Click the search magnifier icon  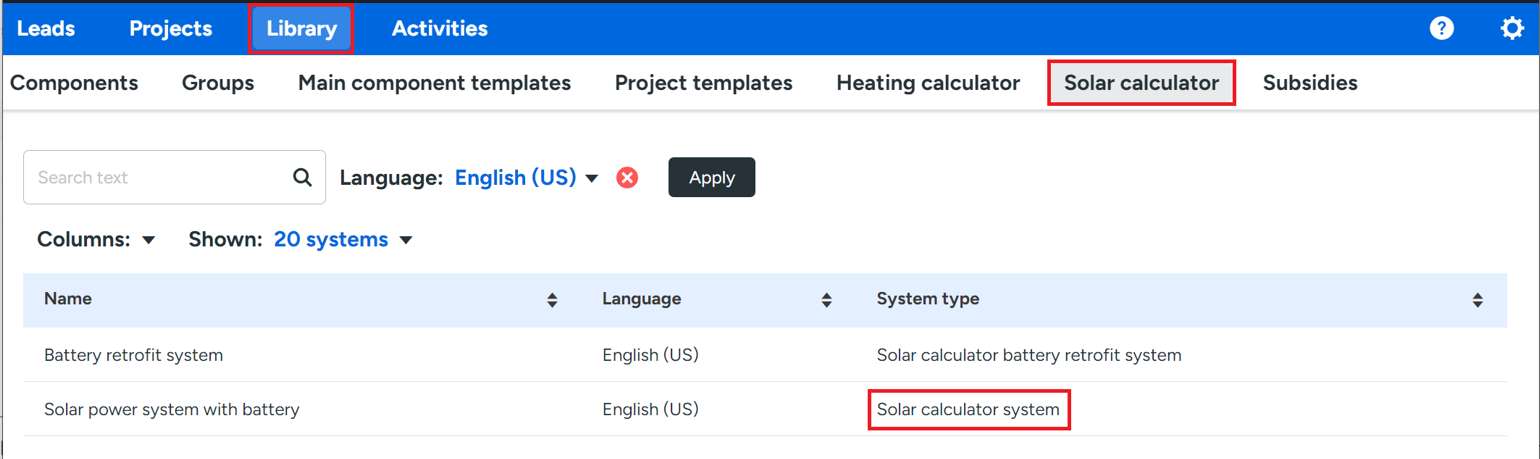pyautogui.click(x=302, y=178)
